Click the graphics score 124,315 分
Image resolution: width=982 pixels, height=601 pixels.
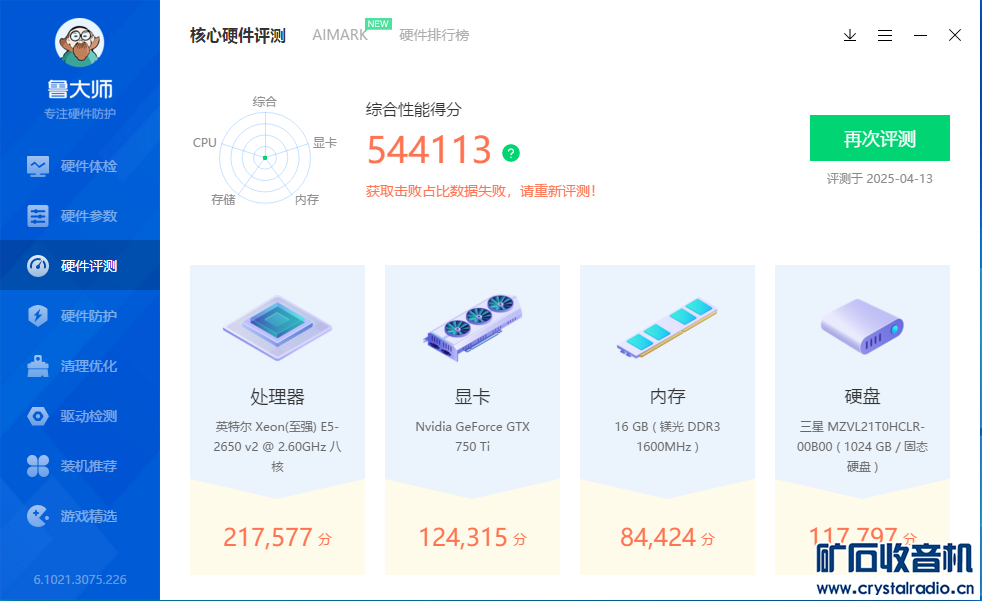click(x=472, y=537)
